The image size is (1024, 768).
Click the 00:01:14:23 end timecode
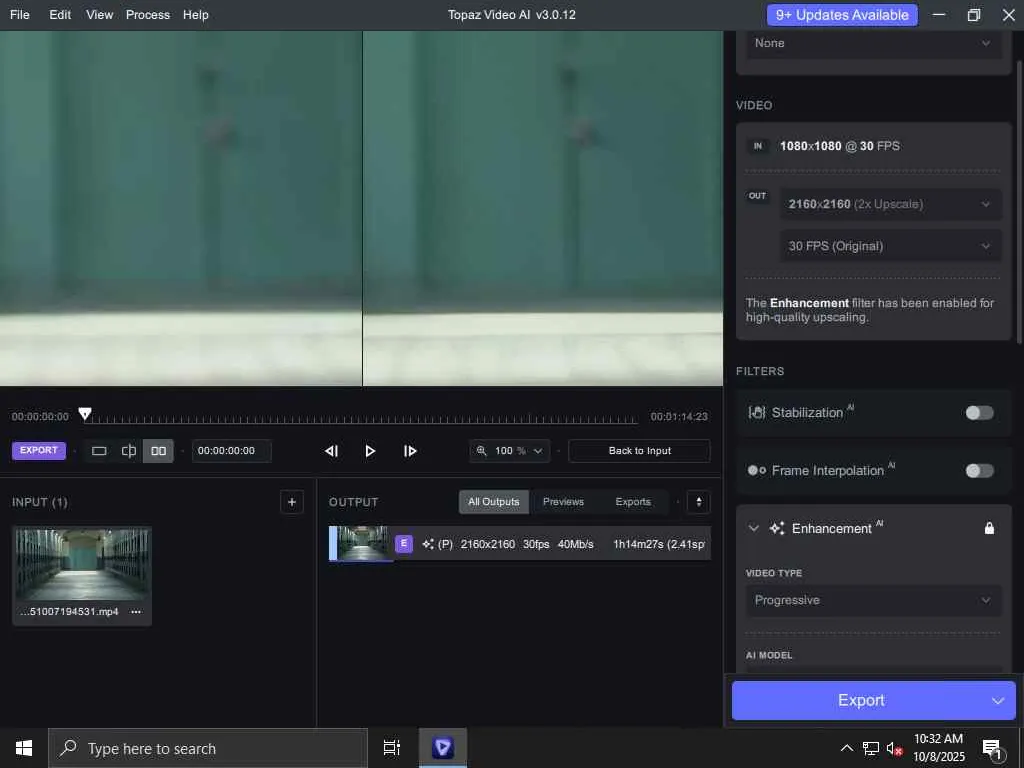click(679, 417)
